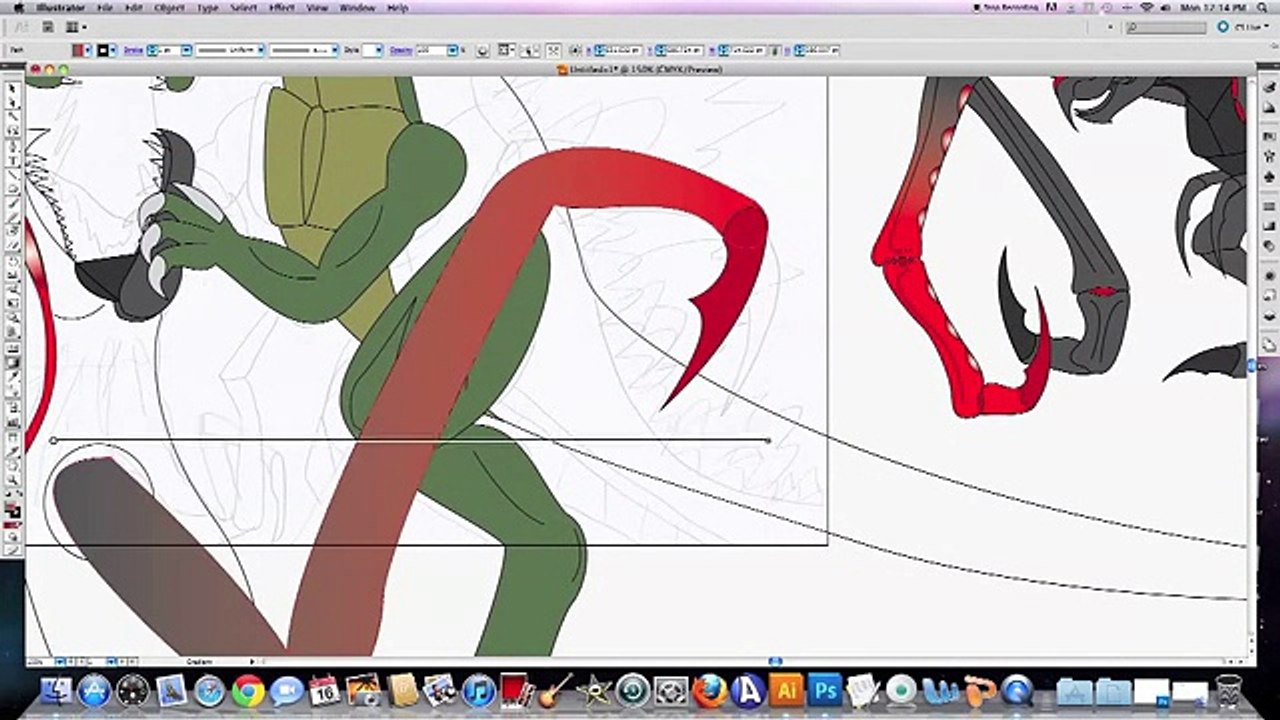Screen dimensions: 1280x720
Task: Open iTunes from the Dock
Action: click(x=478, y=690)
